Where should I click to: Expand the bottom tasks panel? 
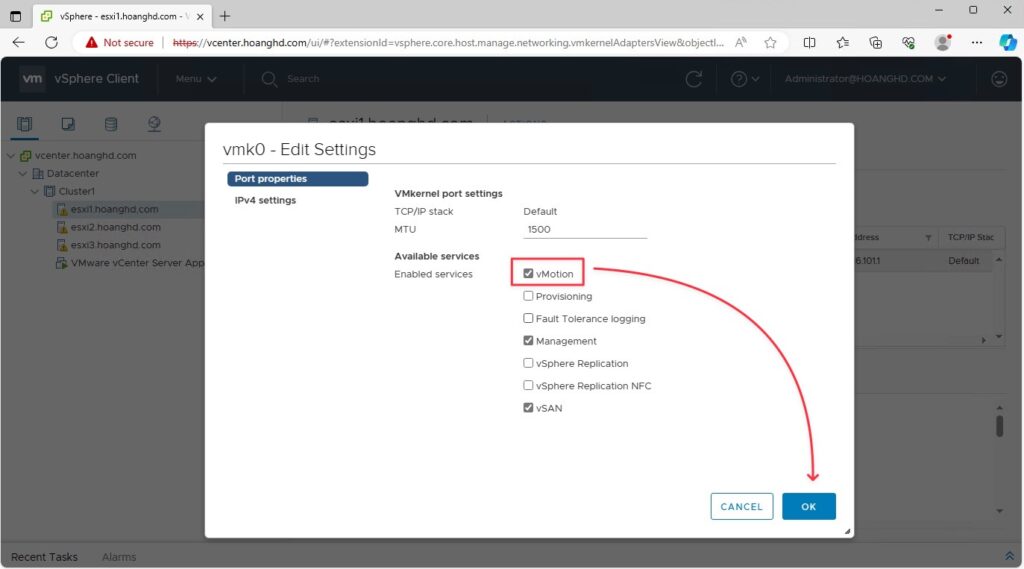pyautogui.click(x=1009, y=556)
